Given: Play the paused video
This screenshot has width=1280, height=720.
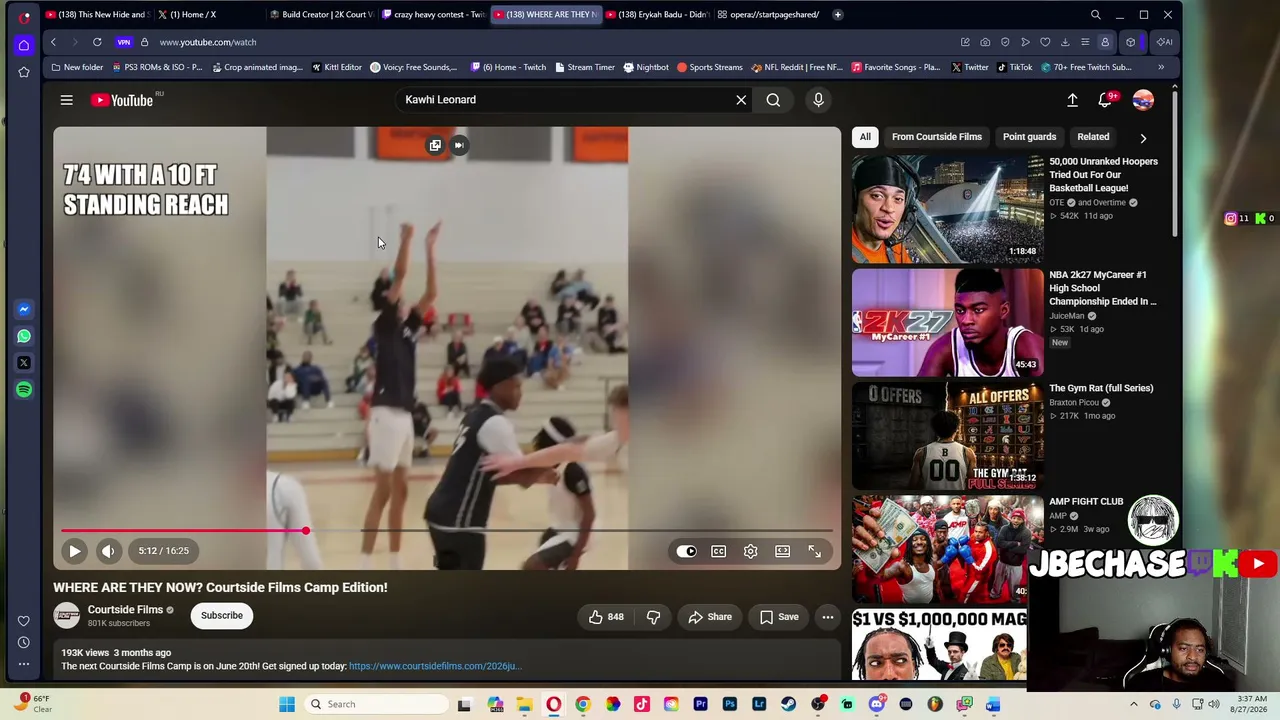Looking at the screenshot, I should [x=74, y=551].
